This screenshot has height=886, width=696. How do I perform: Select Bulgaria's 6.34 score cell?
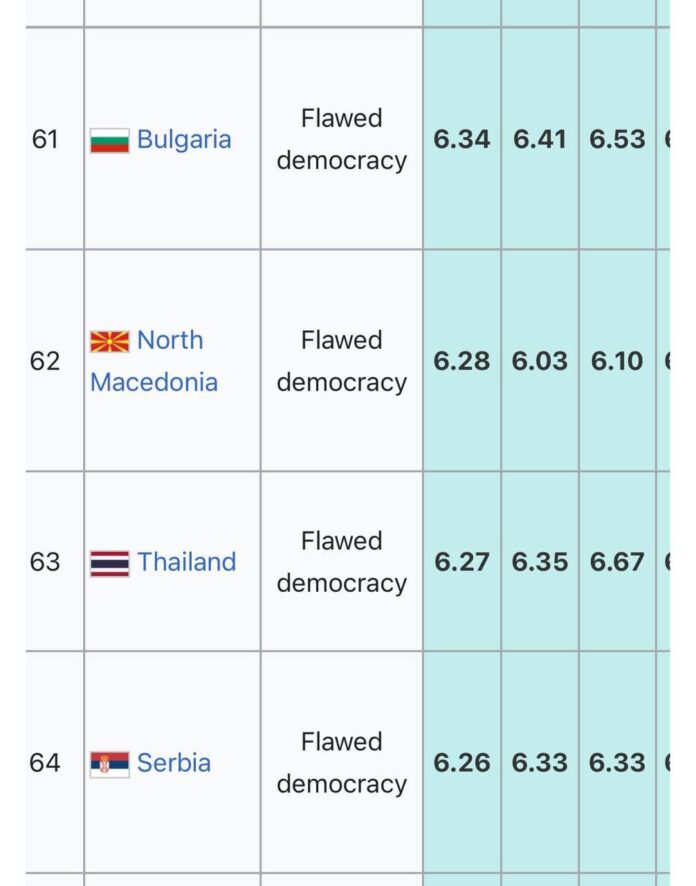tap(462, 140)
